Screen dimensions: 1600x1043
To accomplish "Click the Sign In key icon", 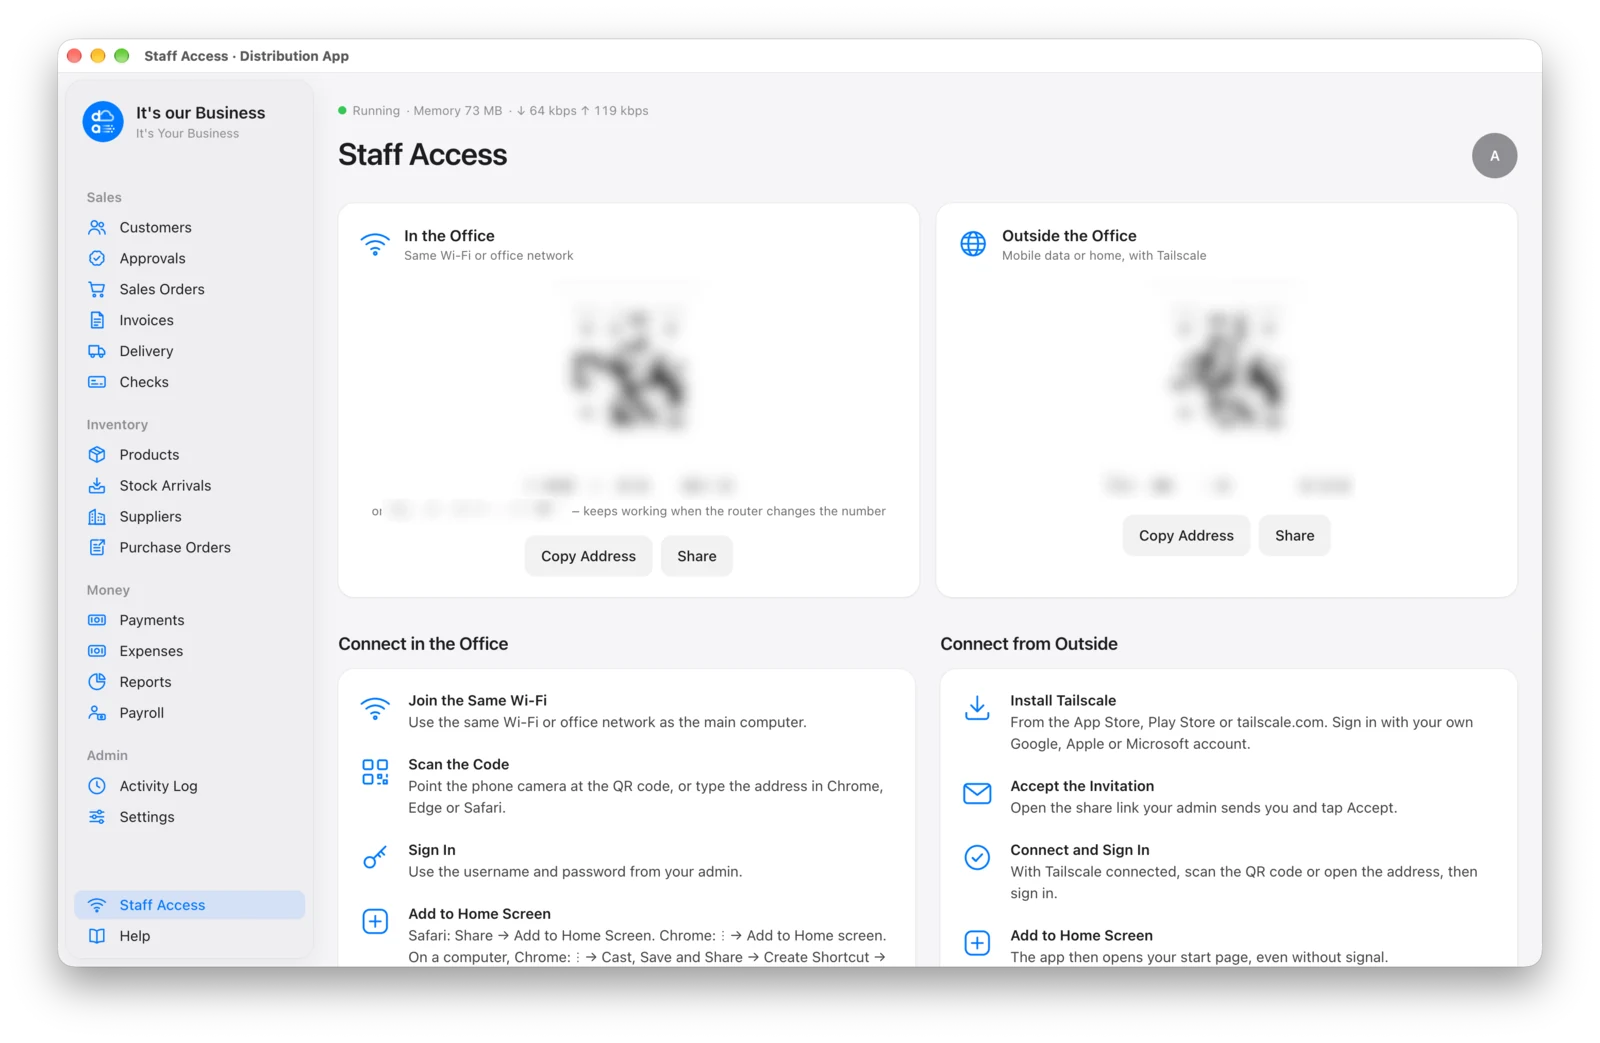I will (x=375, y=857).
